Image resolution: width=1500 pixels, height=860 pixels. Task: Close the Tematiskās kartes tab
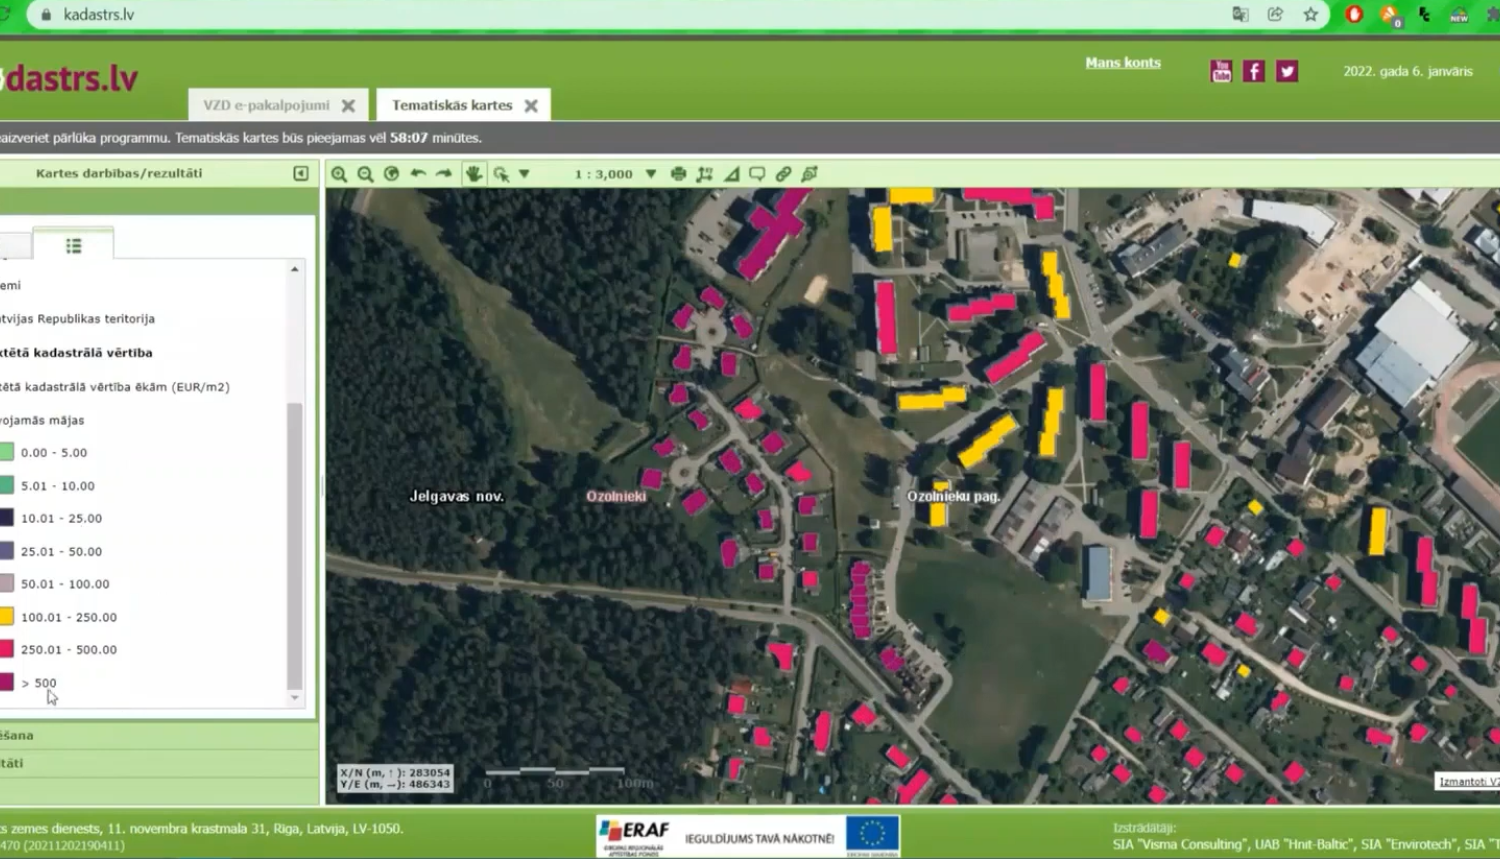[531, 105]
